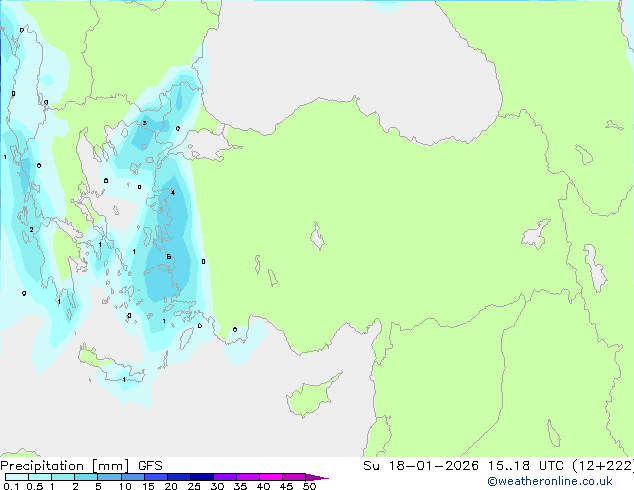Click the purple over-50 arrow tip of the legend
Image resolution: width=634 pixels, height=490 pixels.
[317, 477]
